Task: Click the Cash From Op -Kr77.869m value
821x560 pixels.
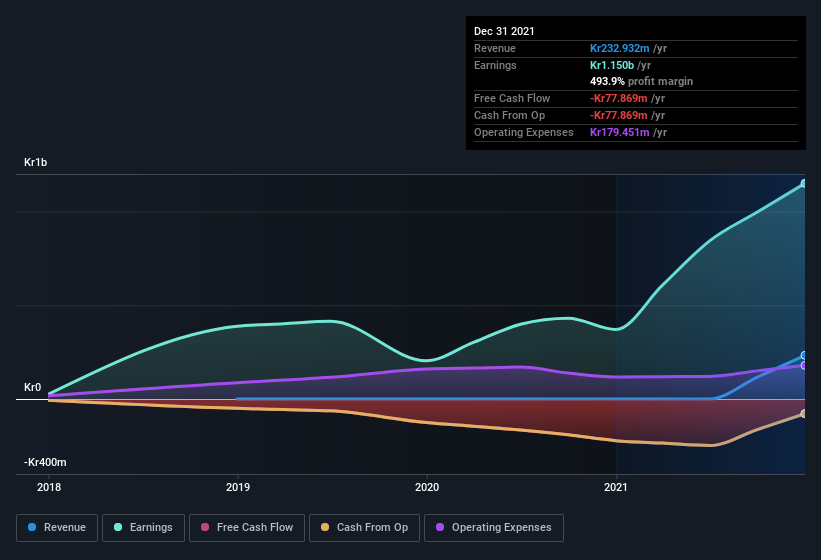Action: coord(619,115)
